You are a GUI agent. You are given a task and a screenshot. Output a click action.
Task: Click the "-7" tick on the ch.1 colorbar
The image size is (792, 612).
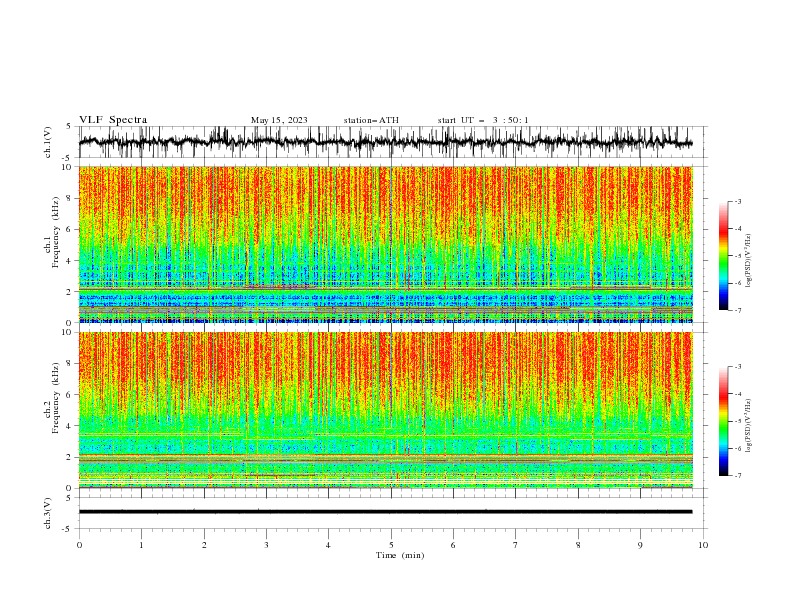(x=738, y=310)
